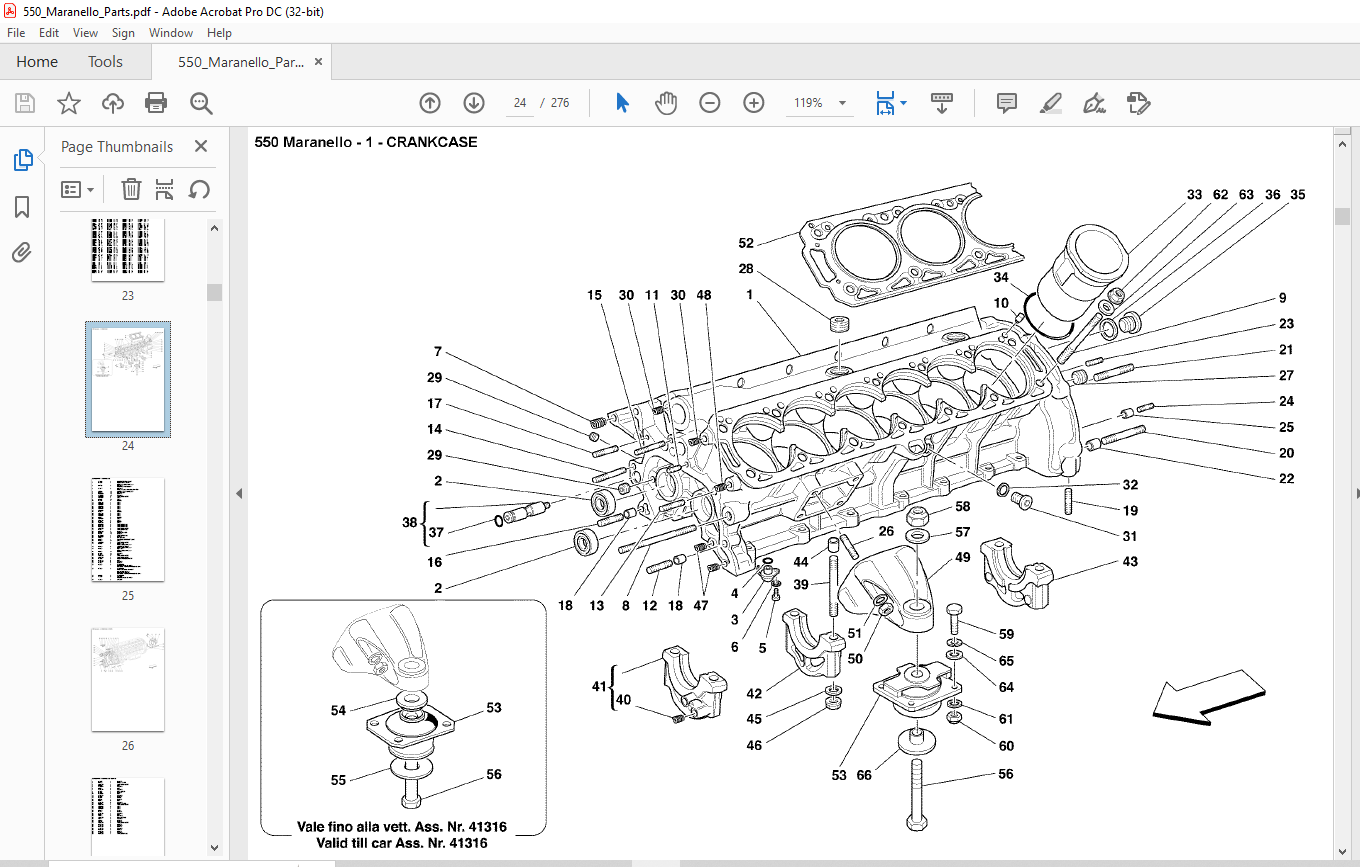
Task: Select the 550_Maranello_Par... document tab
Action: 241,62
